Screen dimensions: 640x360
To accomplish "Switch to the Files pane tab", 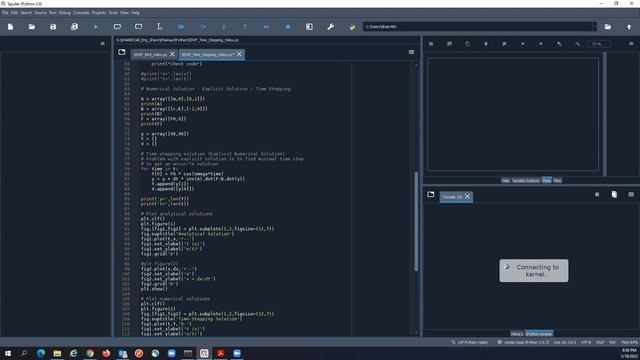I will click(557, 180).
